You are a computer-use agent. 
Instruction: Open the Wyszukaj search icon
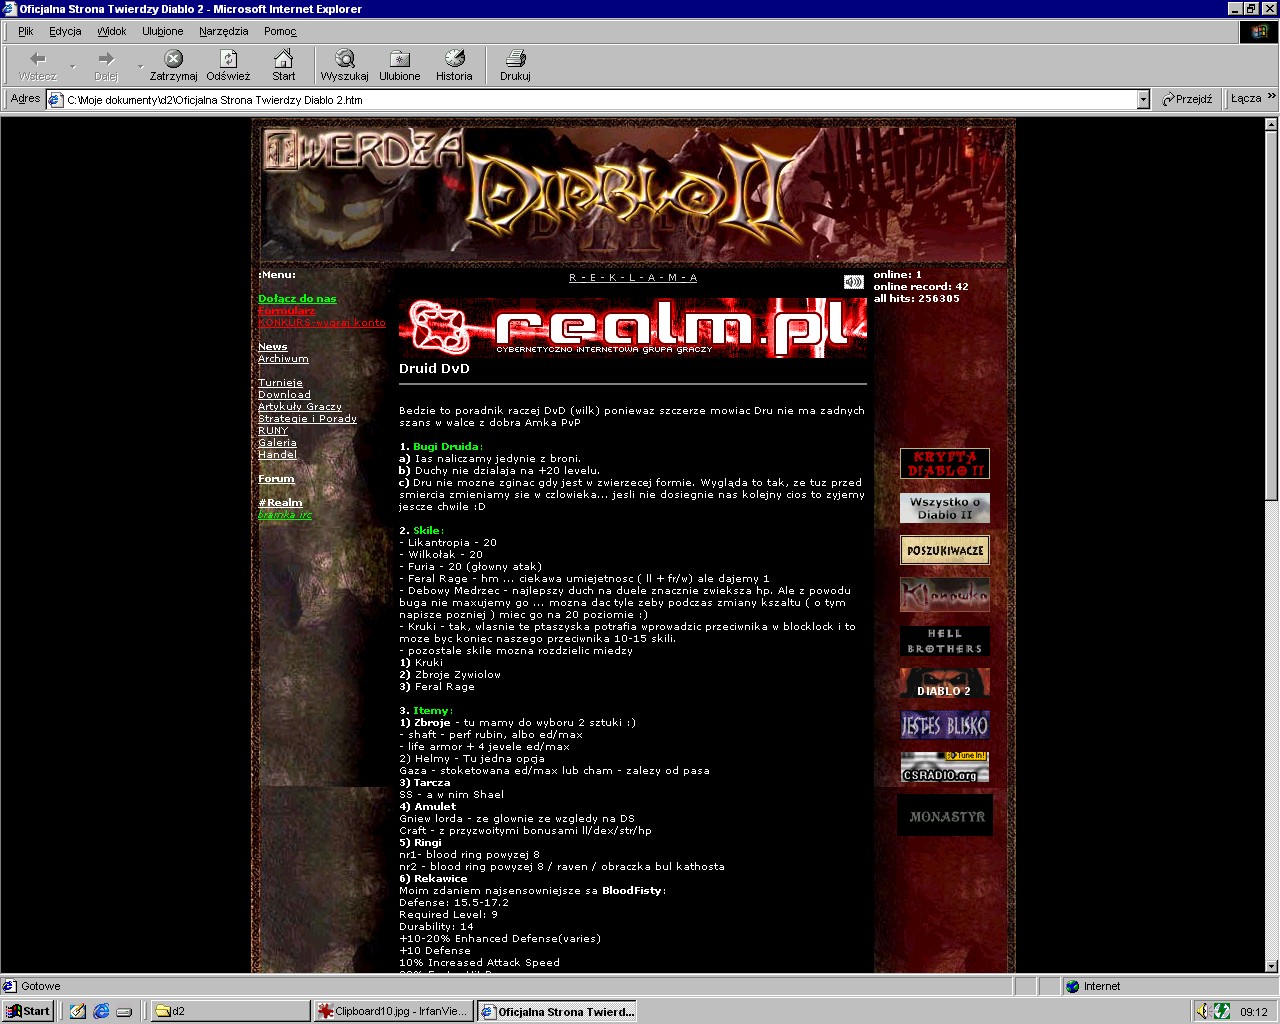(x=344, y=59)
